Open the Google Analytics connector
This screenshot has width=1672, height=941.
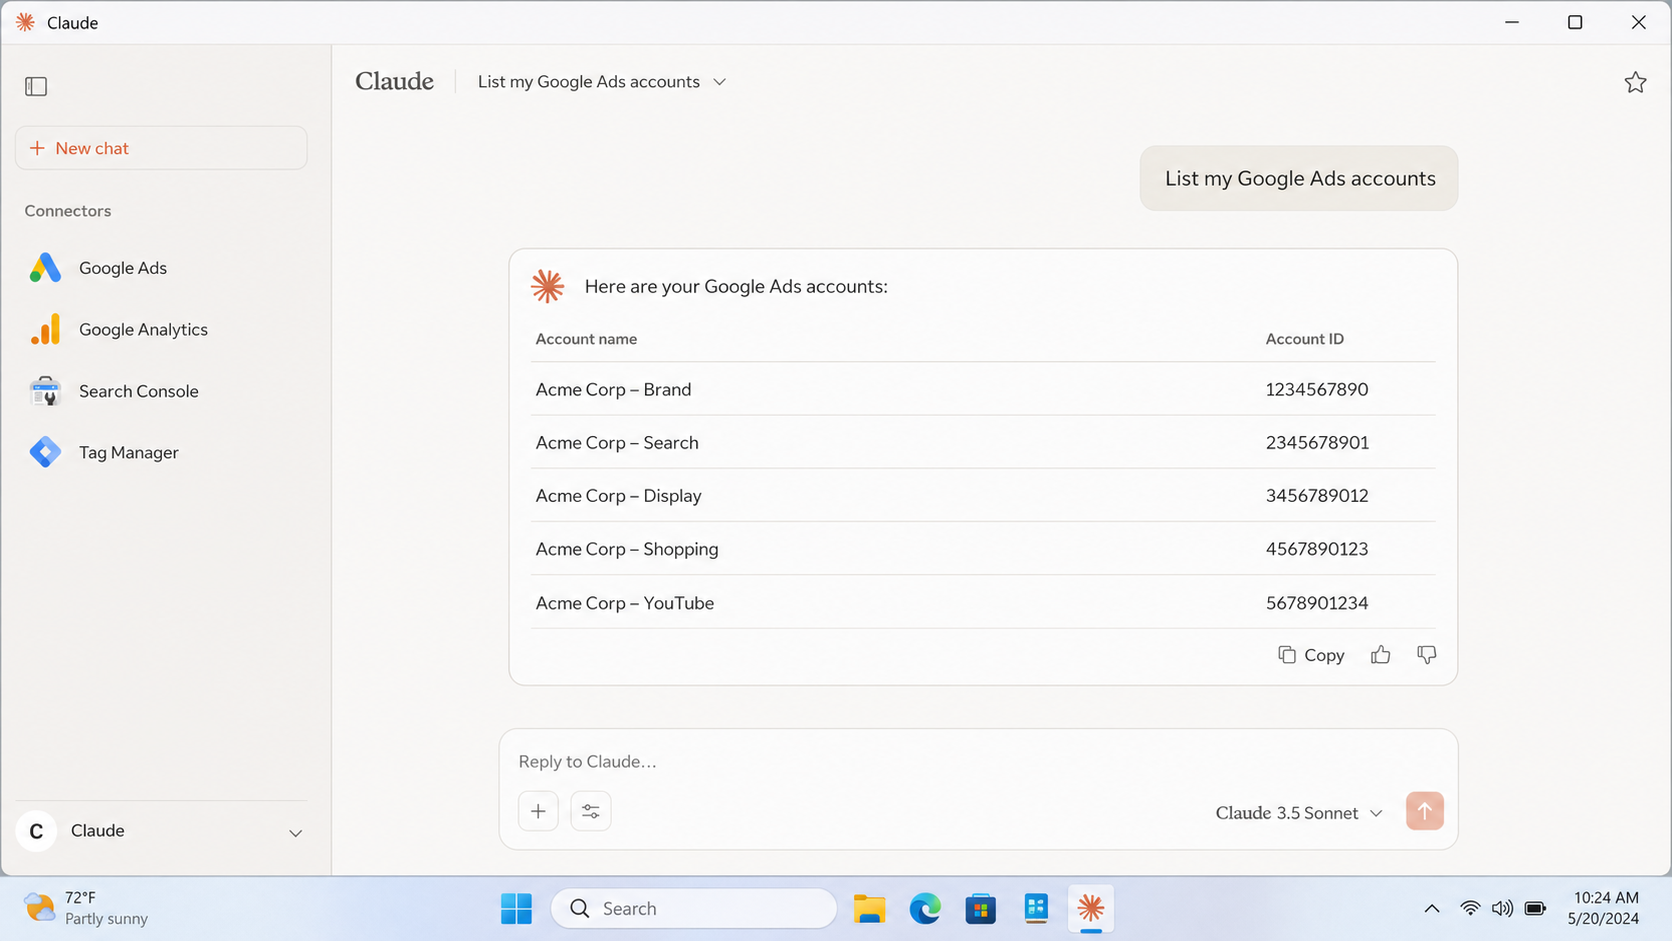pos(160,329)
